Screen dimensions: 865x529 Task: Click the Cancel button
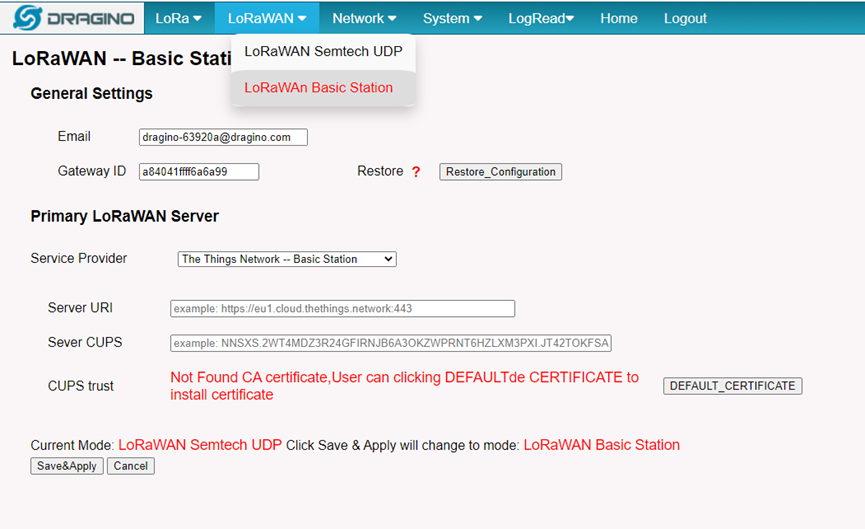pyautogui.click(x=131, y=466)
